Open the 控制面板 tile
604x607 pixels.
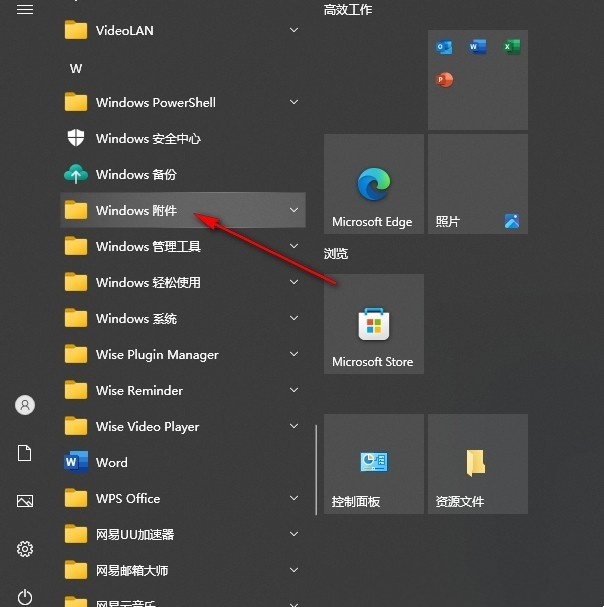374,464
